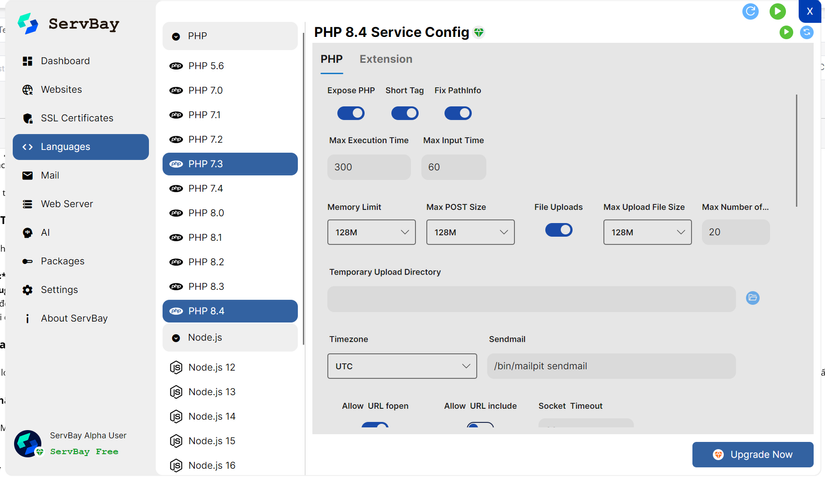825x477 pixels.
Task: Toggle the Allow URL fopen switch
Action: click(375, 425)
